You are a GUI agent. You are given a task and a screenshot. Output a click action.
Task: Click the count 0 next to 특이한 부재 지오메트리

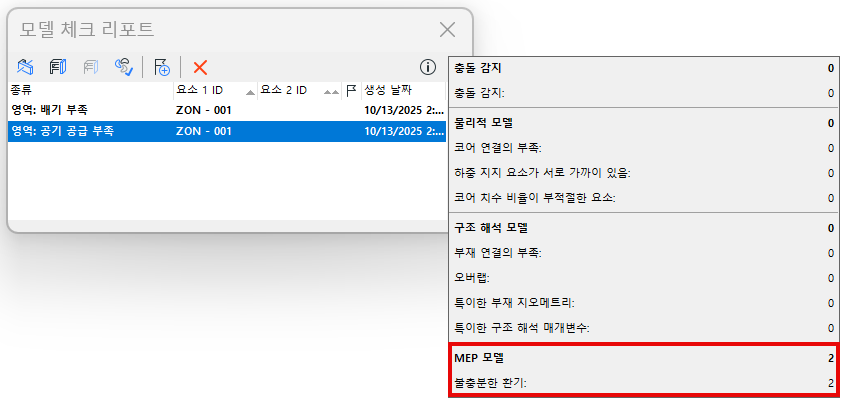[831, 303]
